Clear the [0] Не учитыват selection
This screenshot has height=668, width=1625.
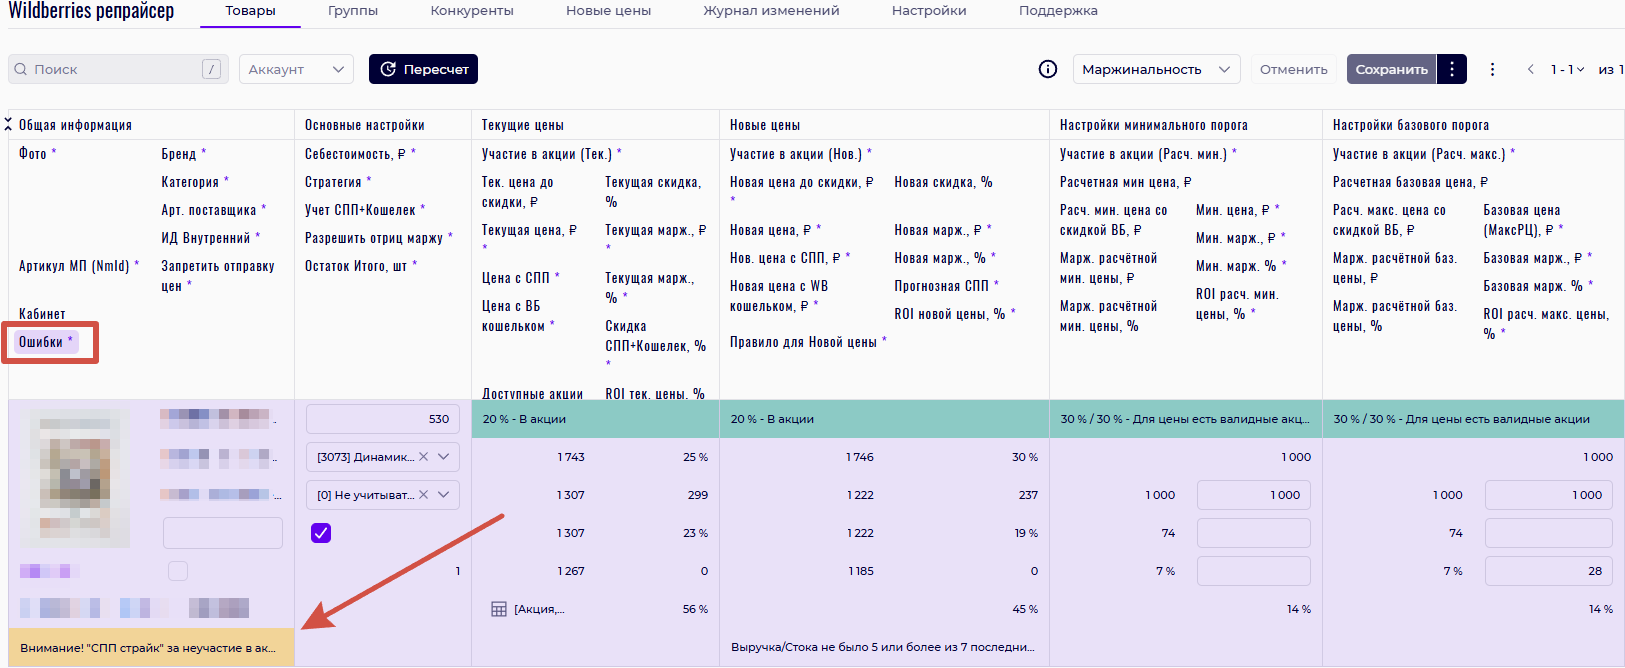coord(424,495)
